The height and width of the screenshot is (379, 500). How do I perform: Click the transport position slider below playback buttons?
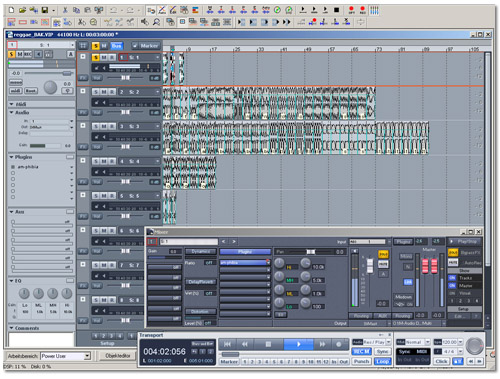230,354
